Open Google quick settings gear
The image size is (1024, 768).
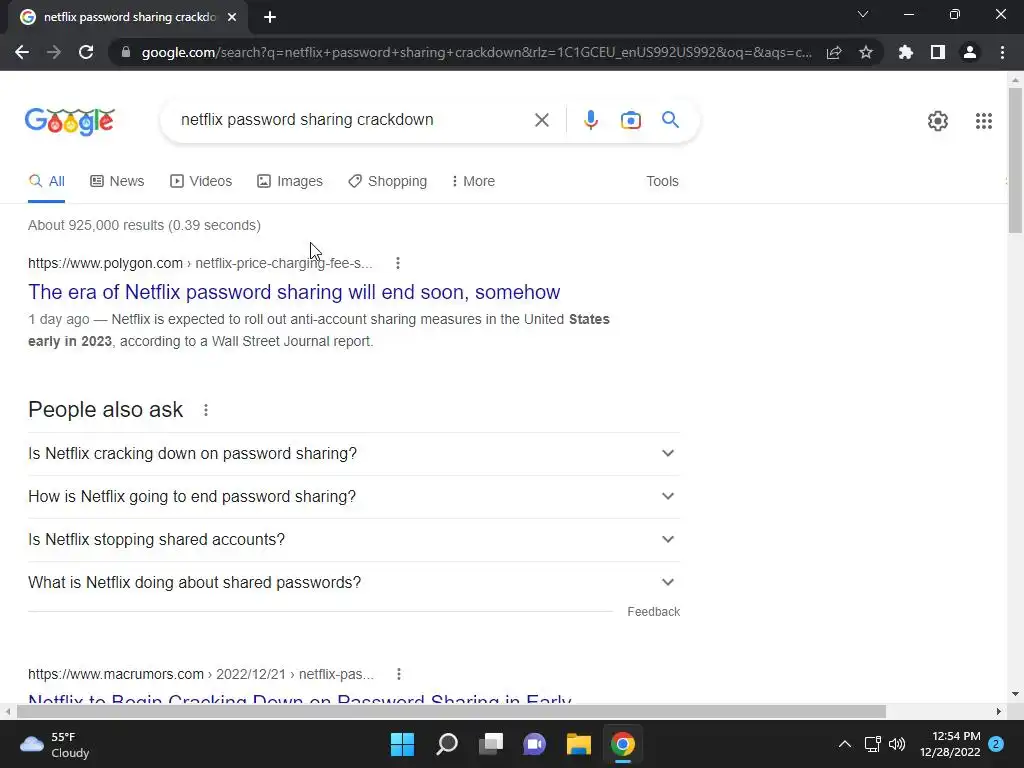(938, 121)
